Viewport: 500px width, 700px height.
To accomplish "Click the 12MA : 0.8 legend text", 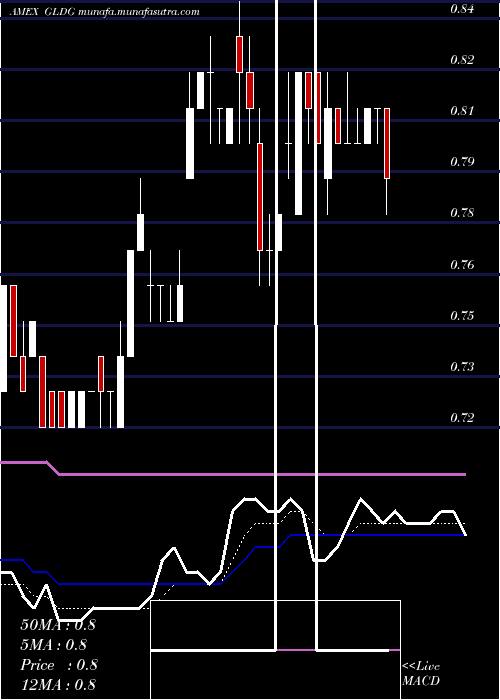I will (x=58, y=684).
